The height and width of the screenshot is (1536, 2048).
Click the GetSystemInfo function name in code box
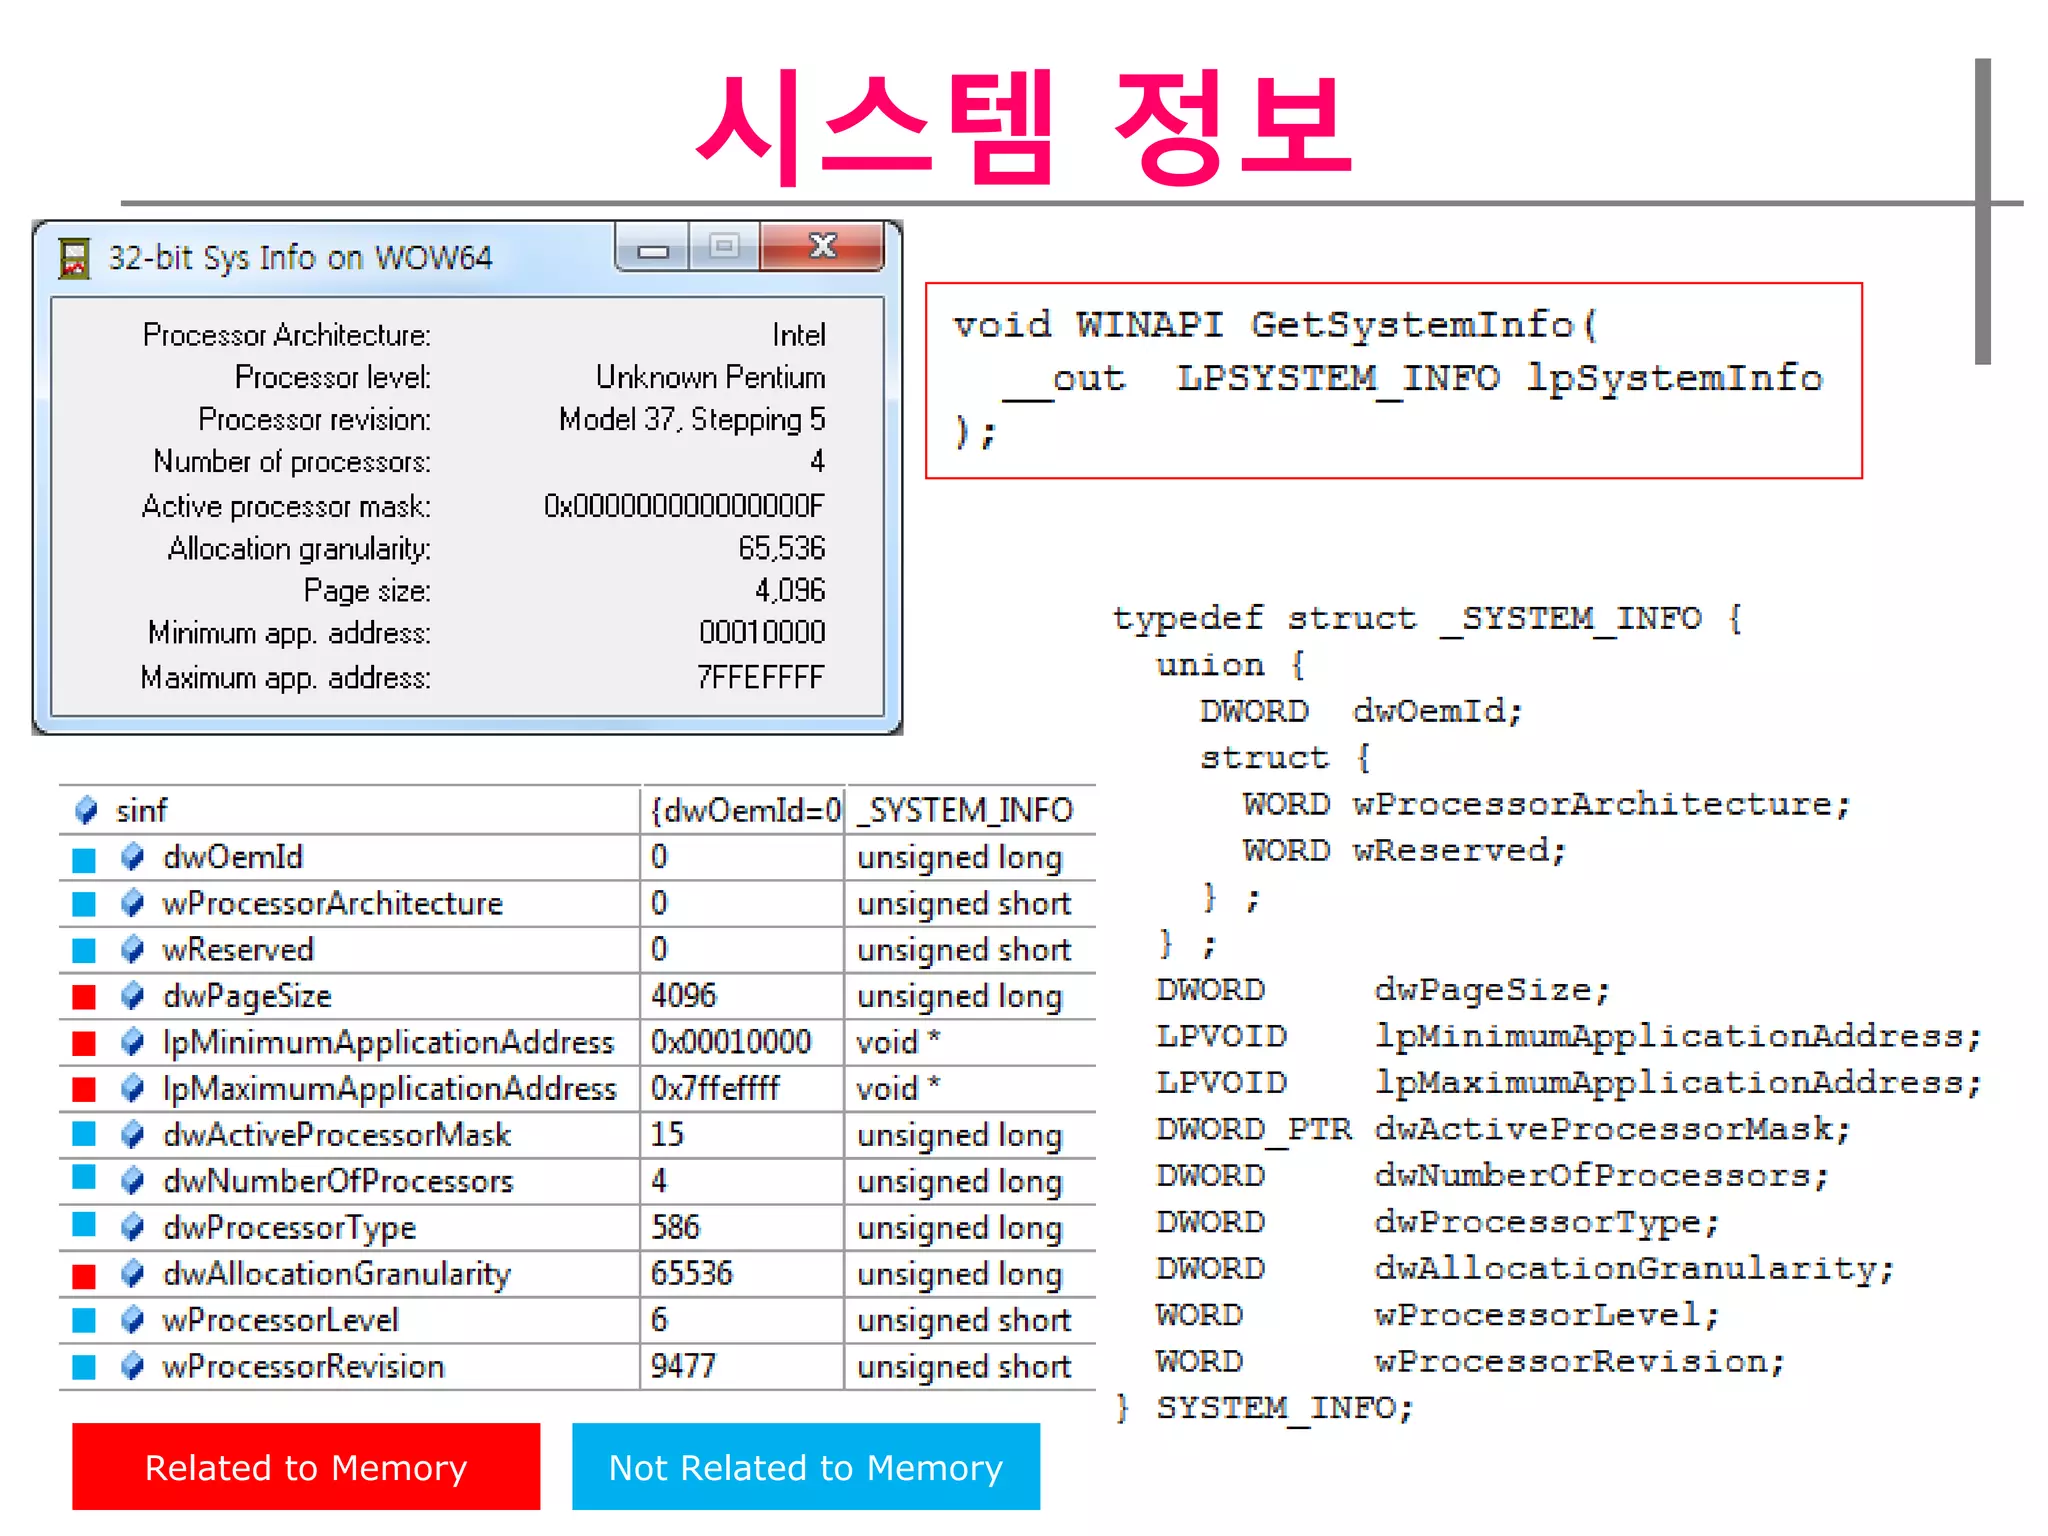point(1413,325)
